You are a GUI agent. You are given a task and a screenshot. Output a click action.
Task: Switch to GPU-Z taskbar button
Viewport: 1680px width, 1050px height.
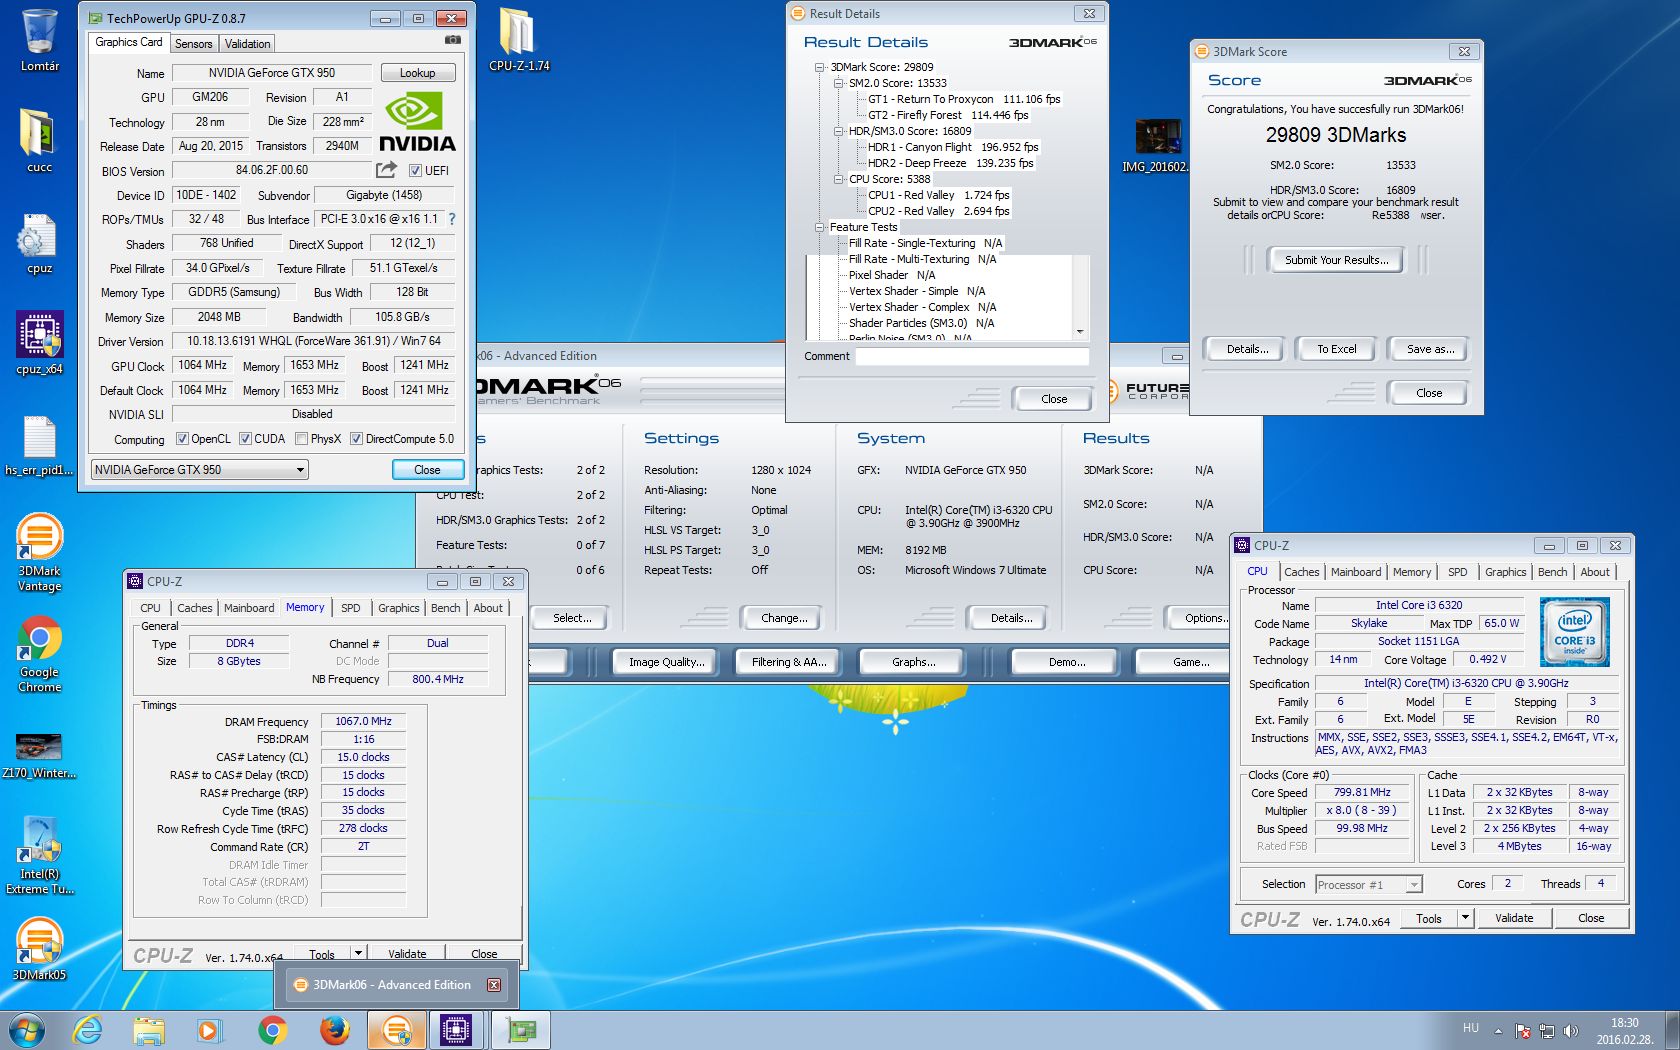pyautogui.click(x=520, y=1030)
